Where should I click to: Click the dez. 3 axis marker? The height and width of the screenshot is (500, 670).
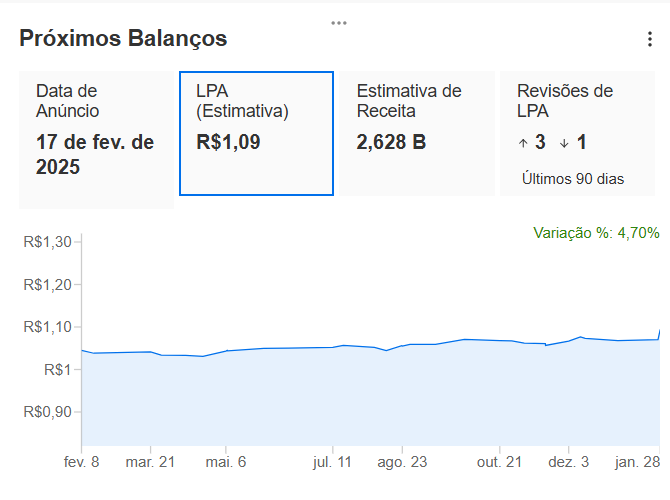click(568, 462)
